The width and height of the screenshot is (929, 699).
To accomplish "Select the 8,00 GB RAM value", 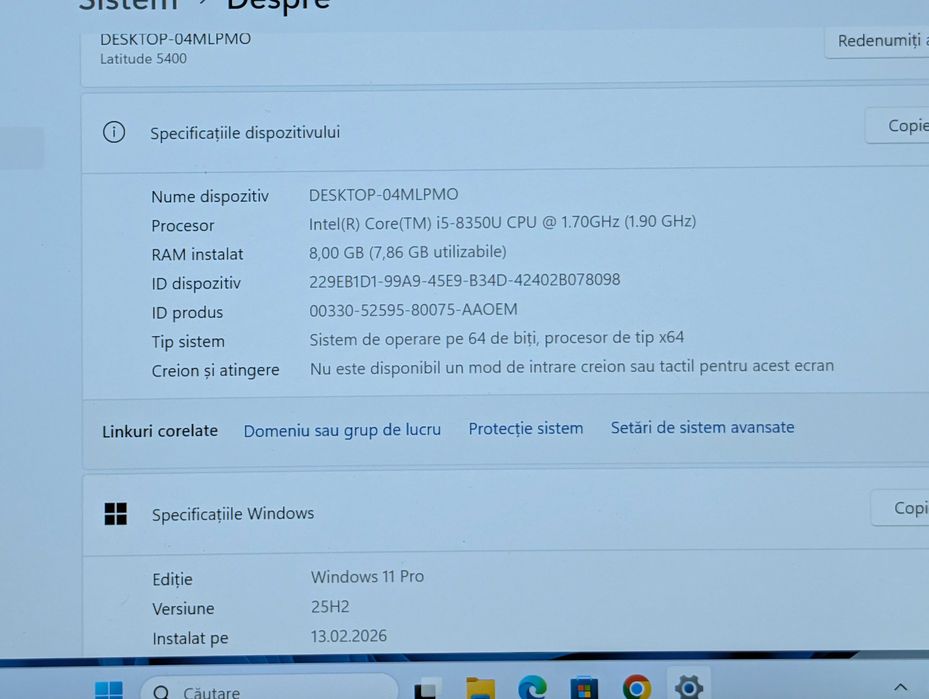I will click(408, 252).
